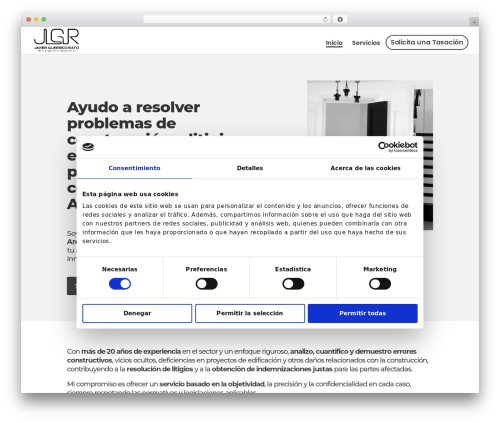Accept all cookies with Permitir todas
This screenshot has width=500, height=423.
[363, 313]
